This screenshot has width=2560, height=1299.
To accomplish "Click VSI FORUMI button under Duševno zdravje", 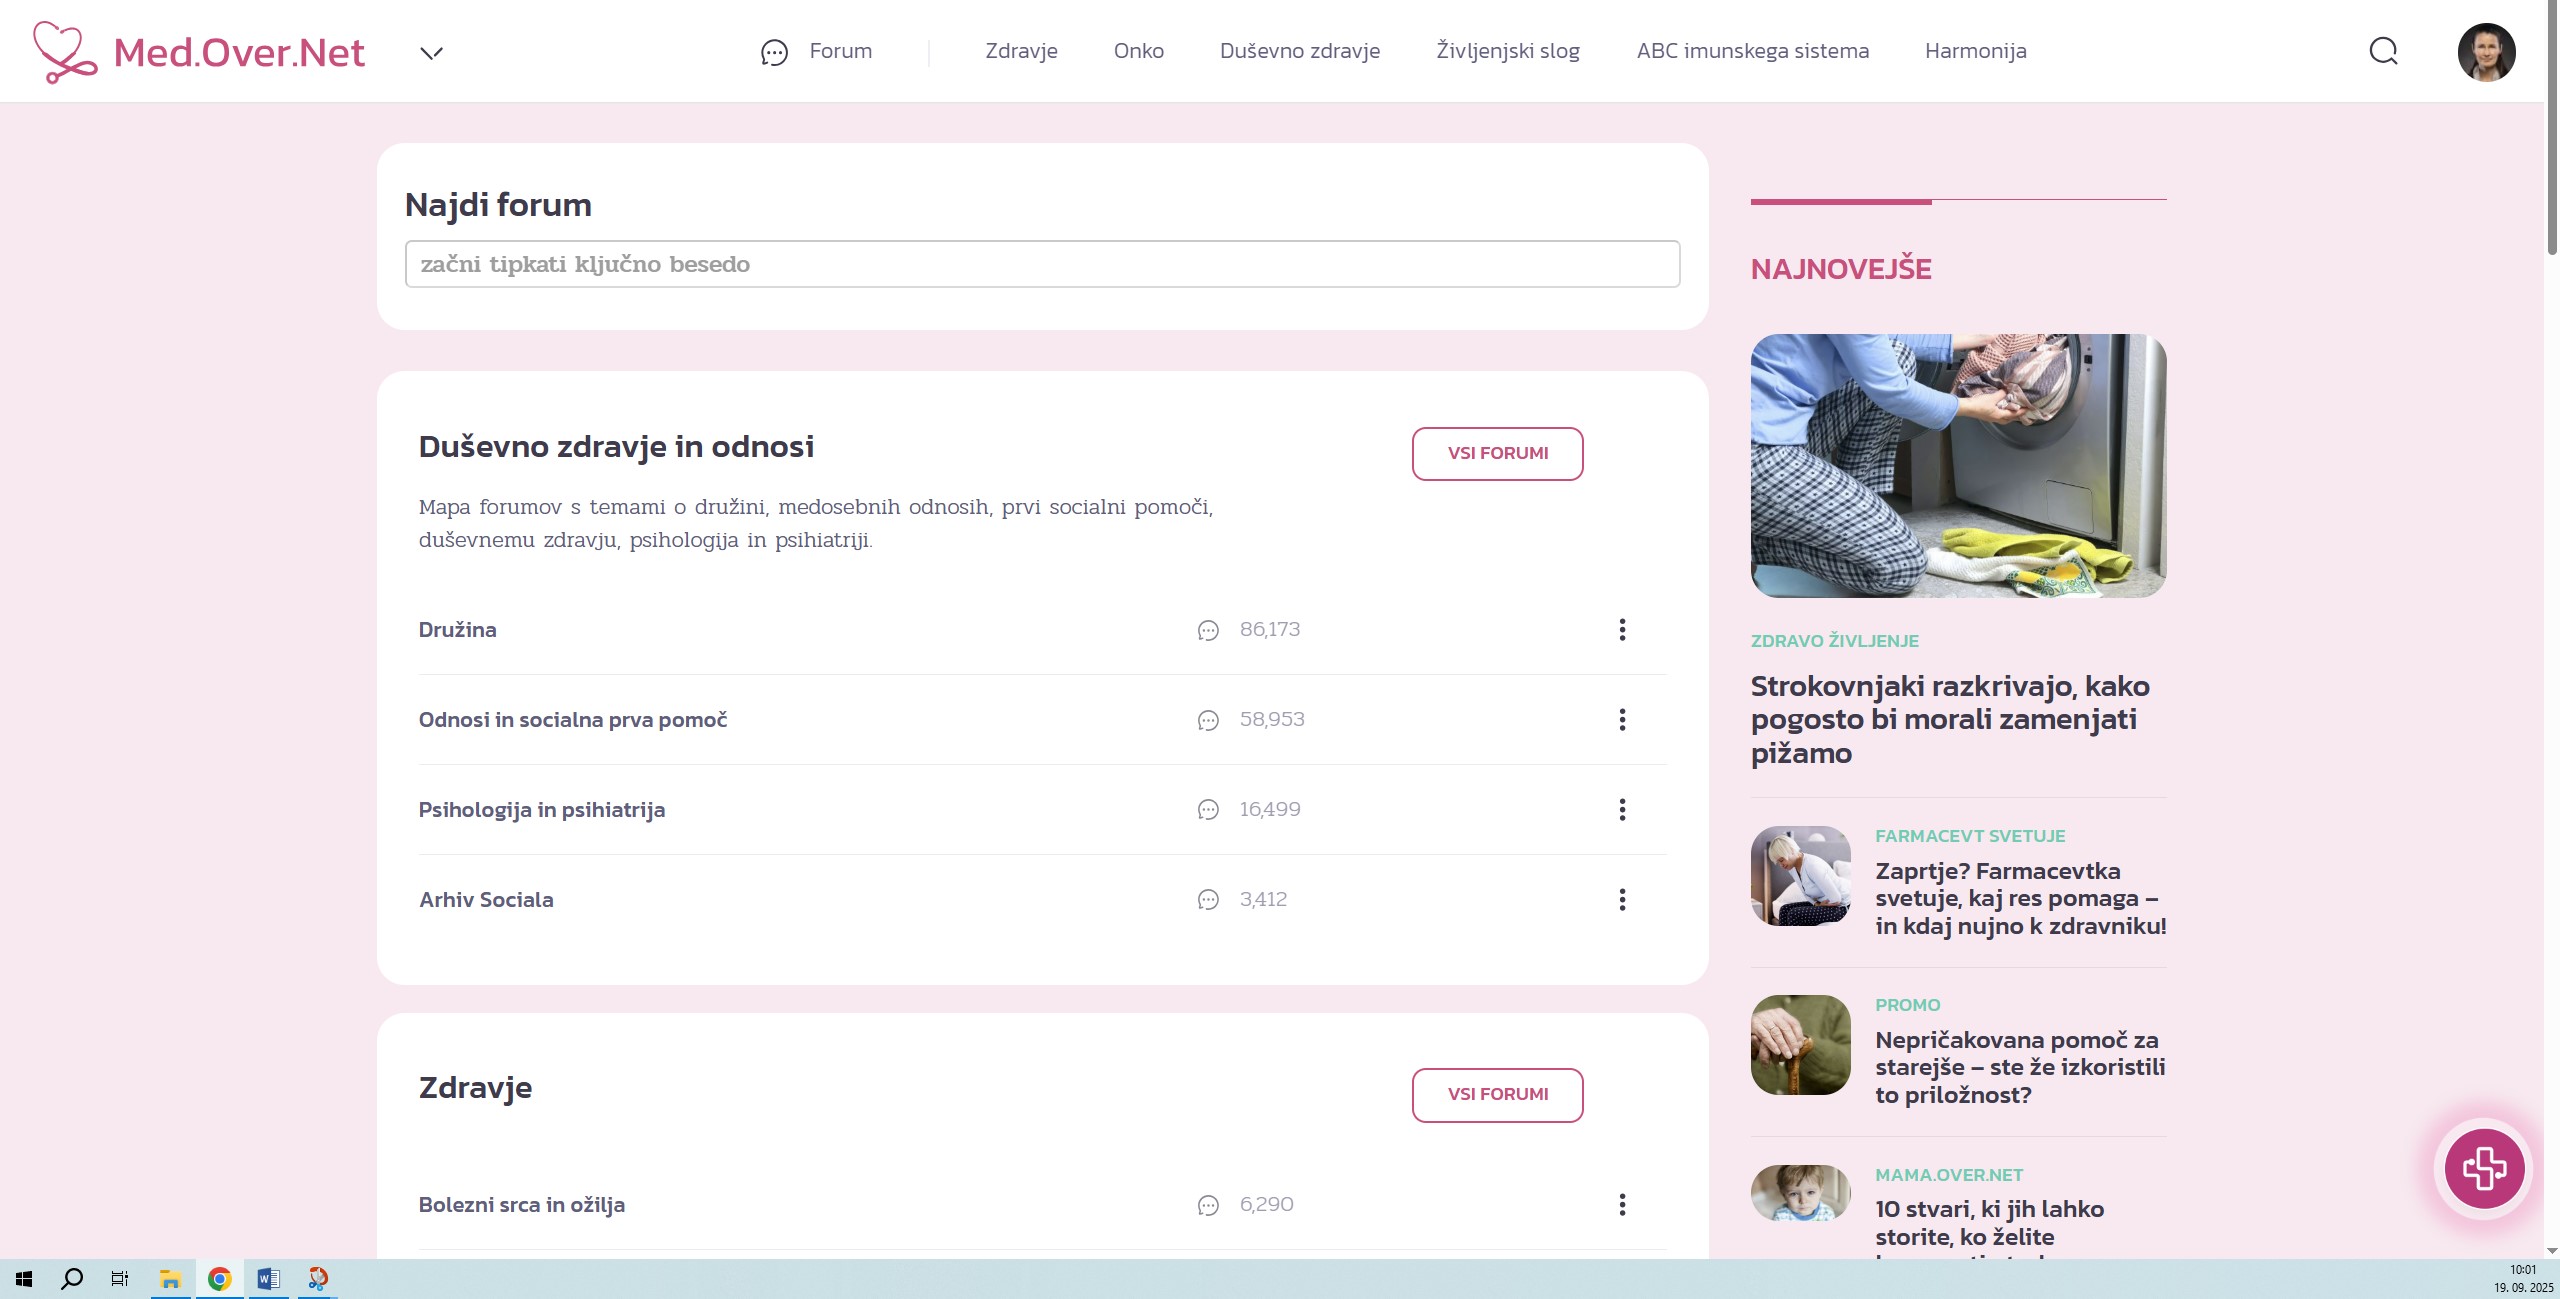I will tap(1497, 453).
